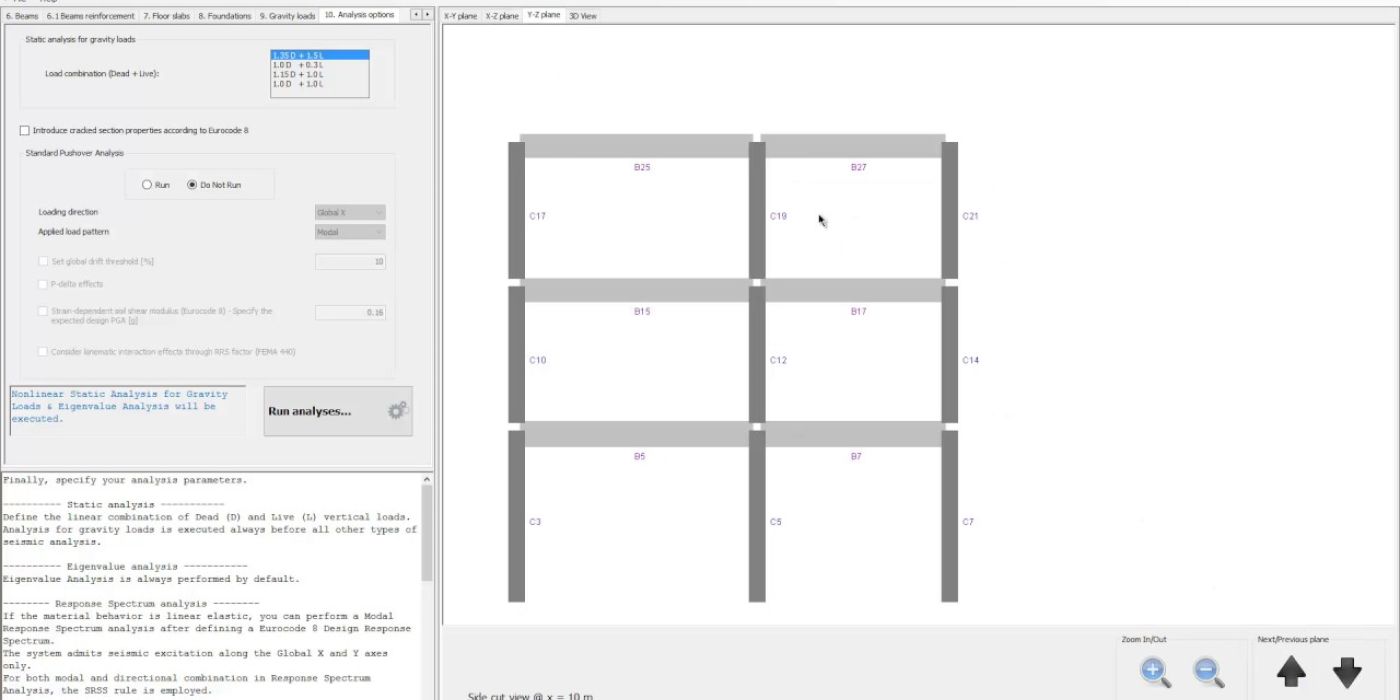This screenshot has height=700, width=1400.
Task: Select beam label B15
Action: 642,311
